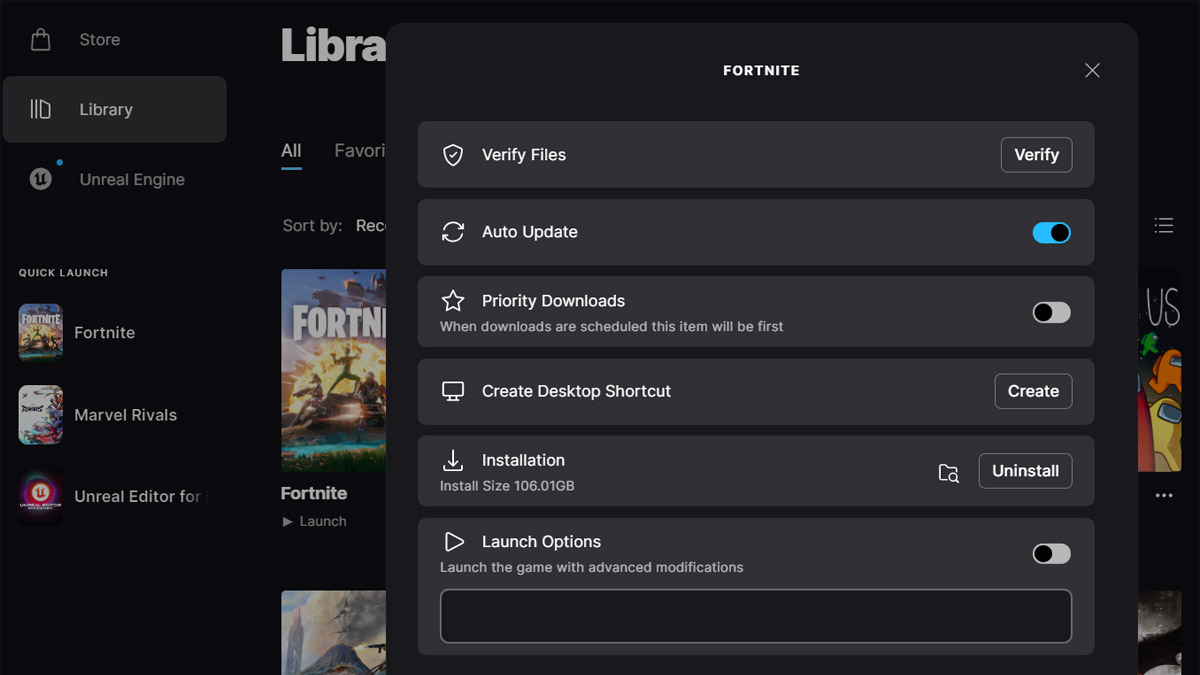1200x675 pixels.
Task: Click the Auto Update refresh arrows icon
Action: pyautogui.click(x=453, y=232)
